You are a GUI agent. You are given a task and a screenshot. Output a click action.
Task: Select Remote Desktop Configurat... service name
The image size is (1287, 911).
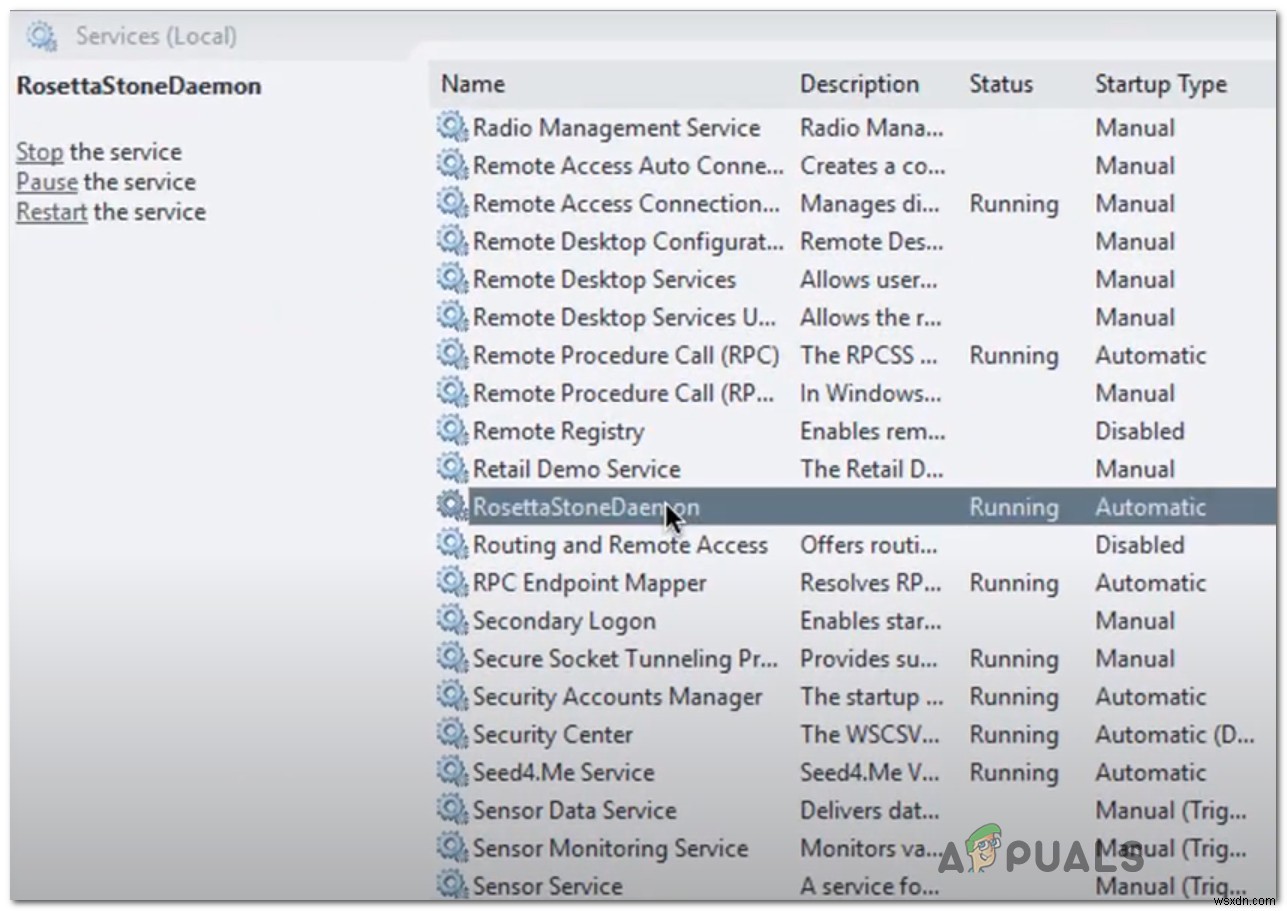628,242
